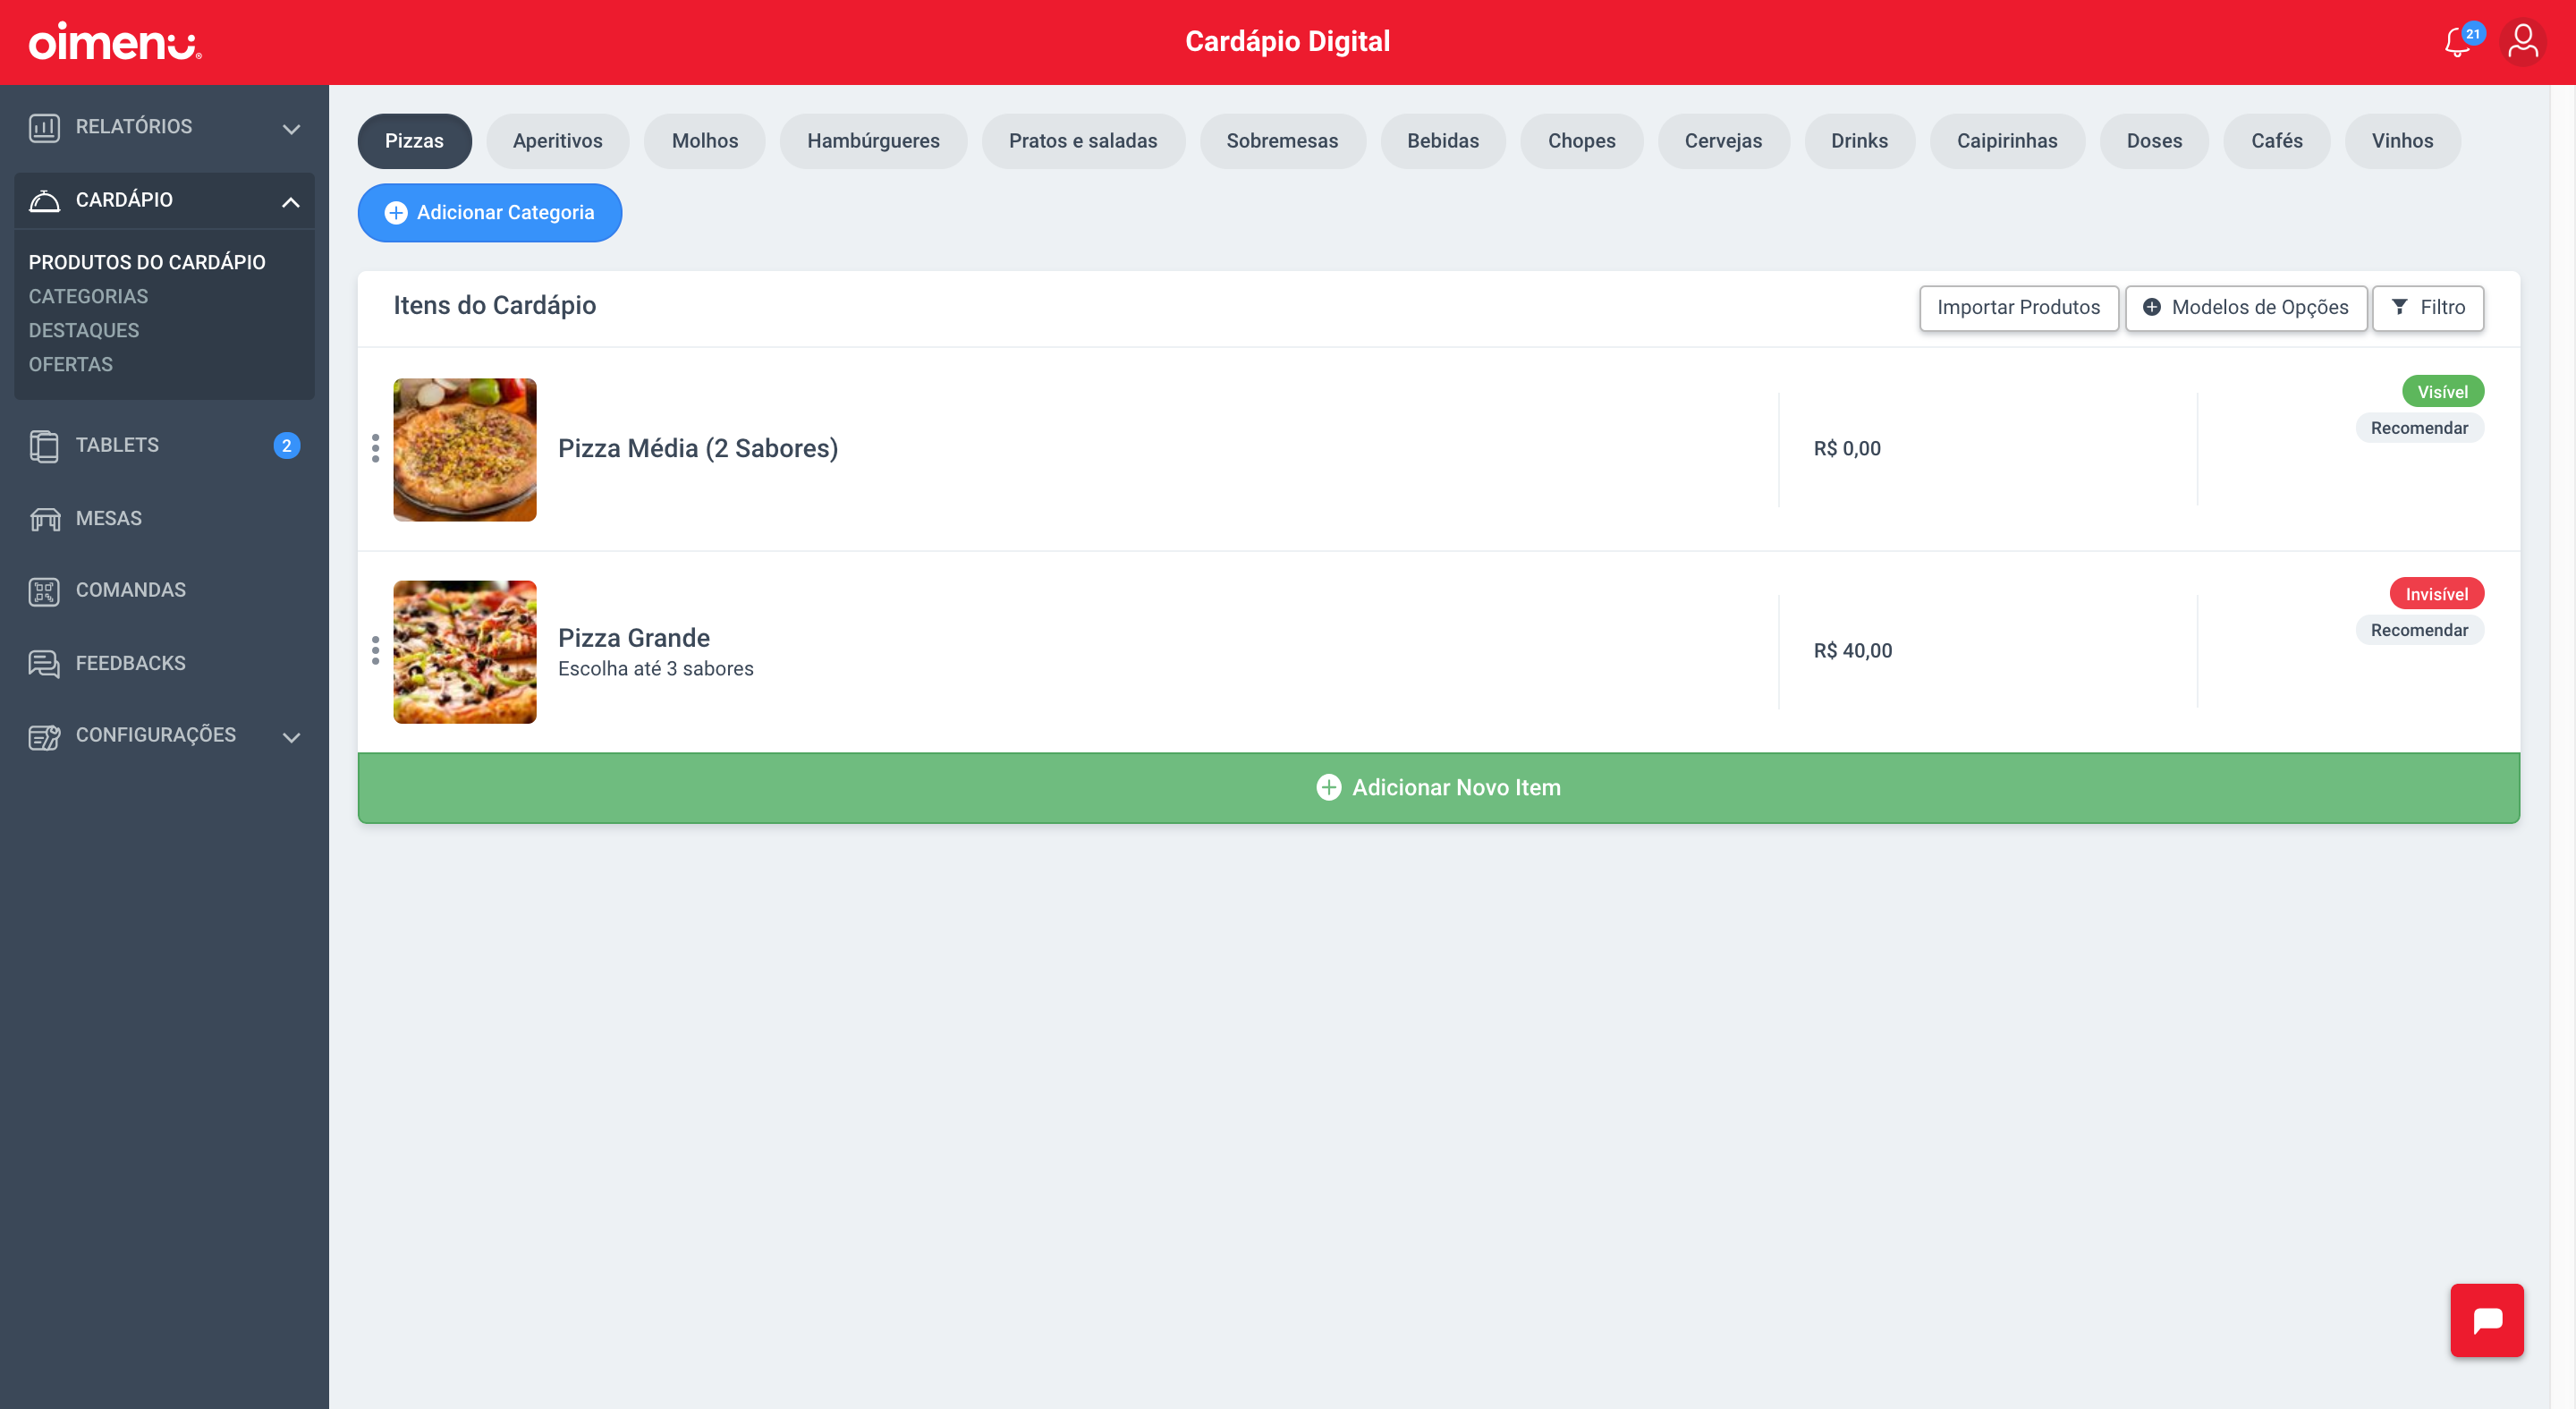Click the Mesas table icon

pyautogui.click(x=44, y=519)
